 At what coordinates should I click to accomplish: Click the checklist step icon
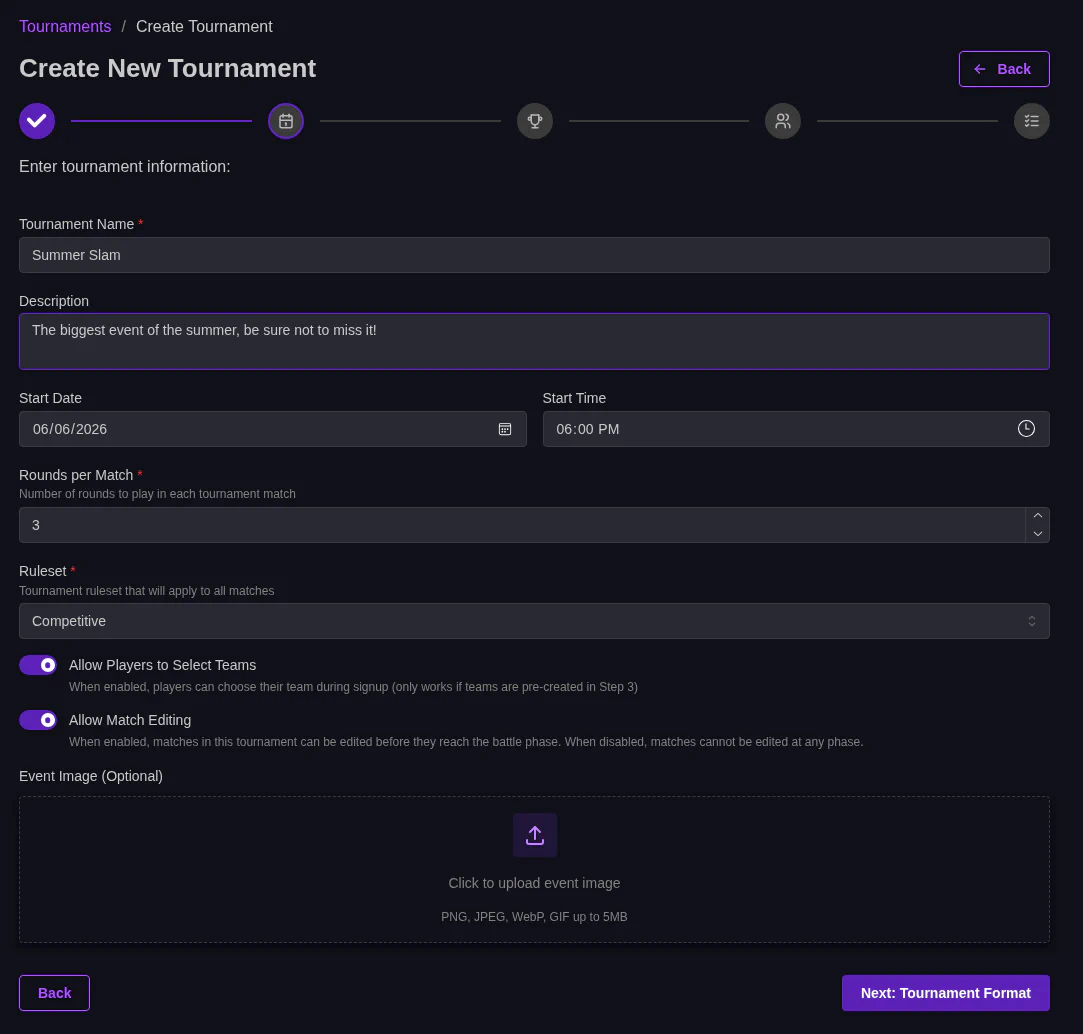pos(1031,121)
